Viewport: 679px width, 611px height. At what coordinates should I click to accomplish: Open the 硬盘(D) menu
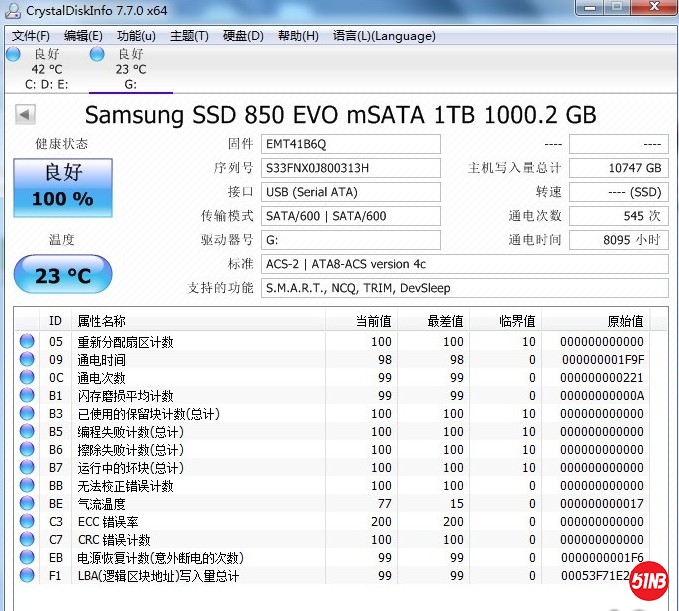point(243,36)
